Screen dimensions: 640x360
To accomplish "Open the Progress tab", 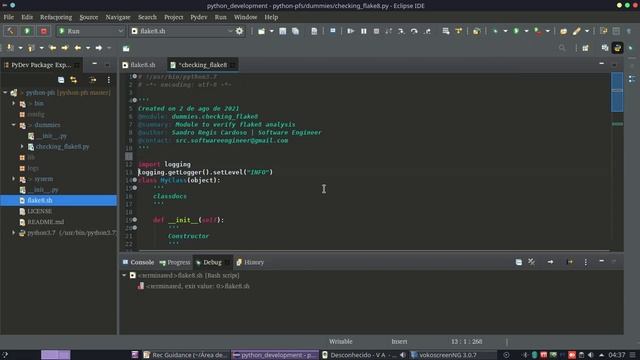I will [175, 262].
